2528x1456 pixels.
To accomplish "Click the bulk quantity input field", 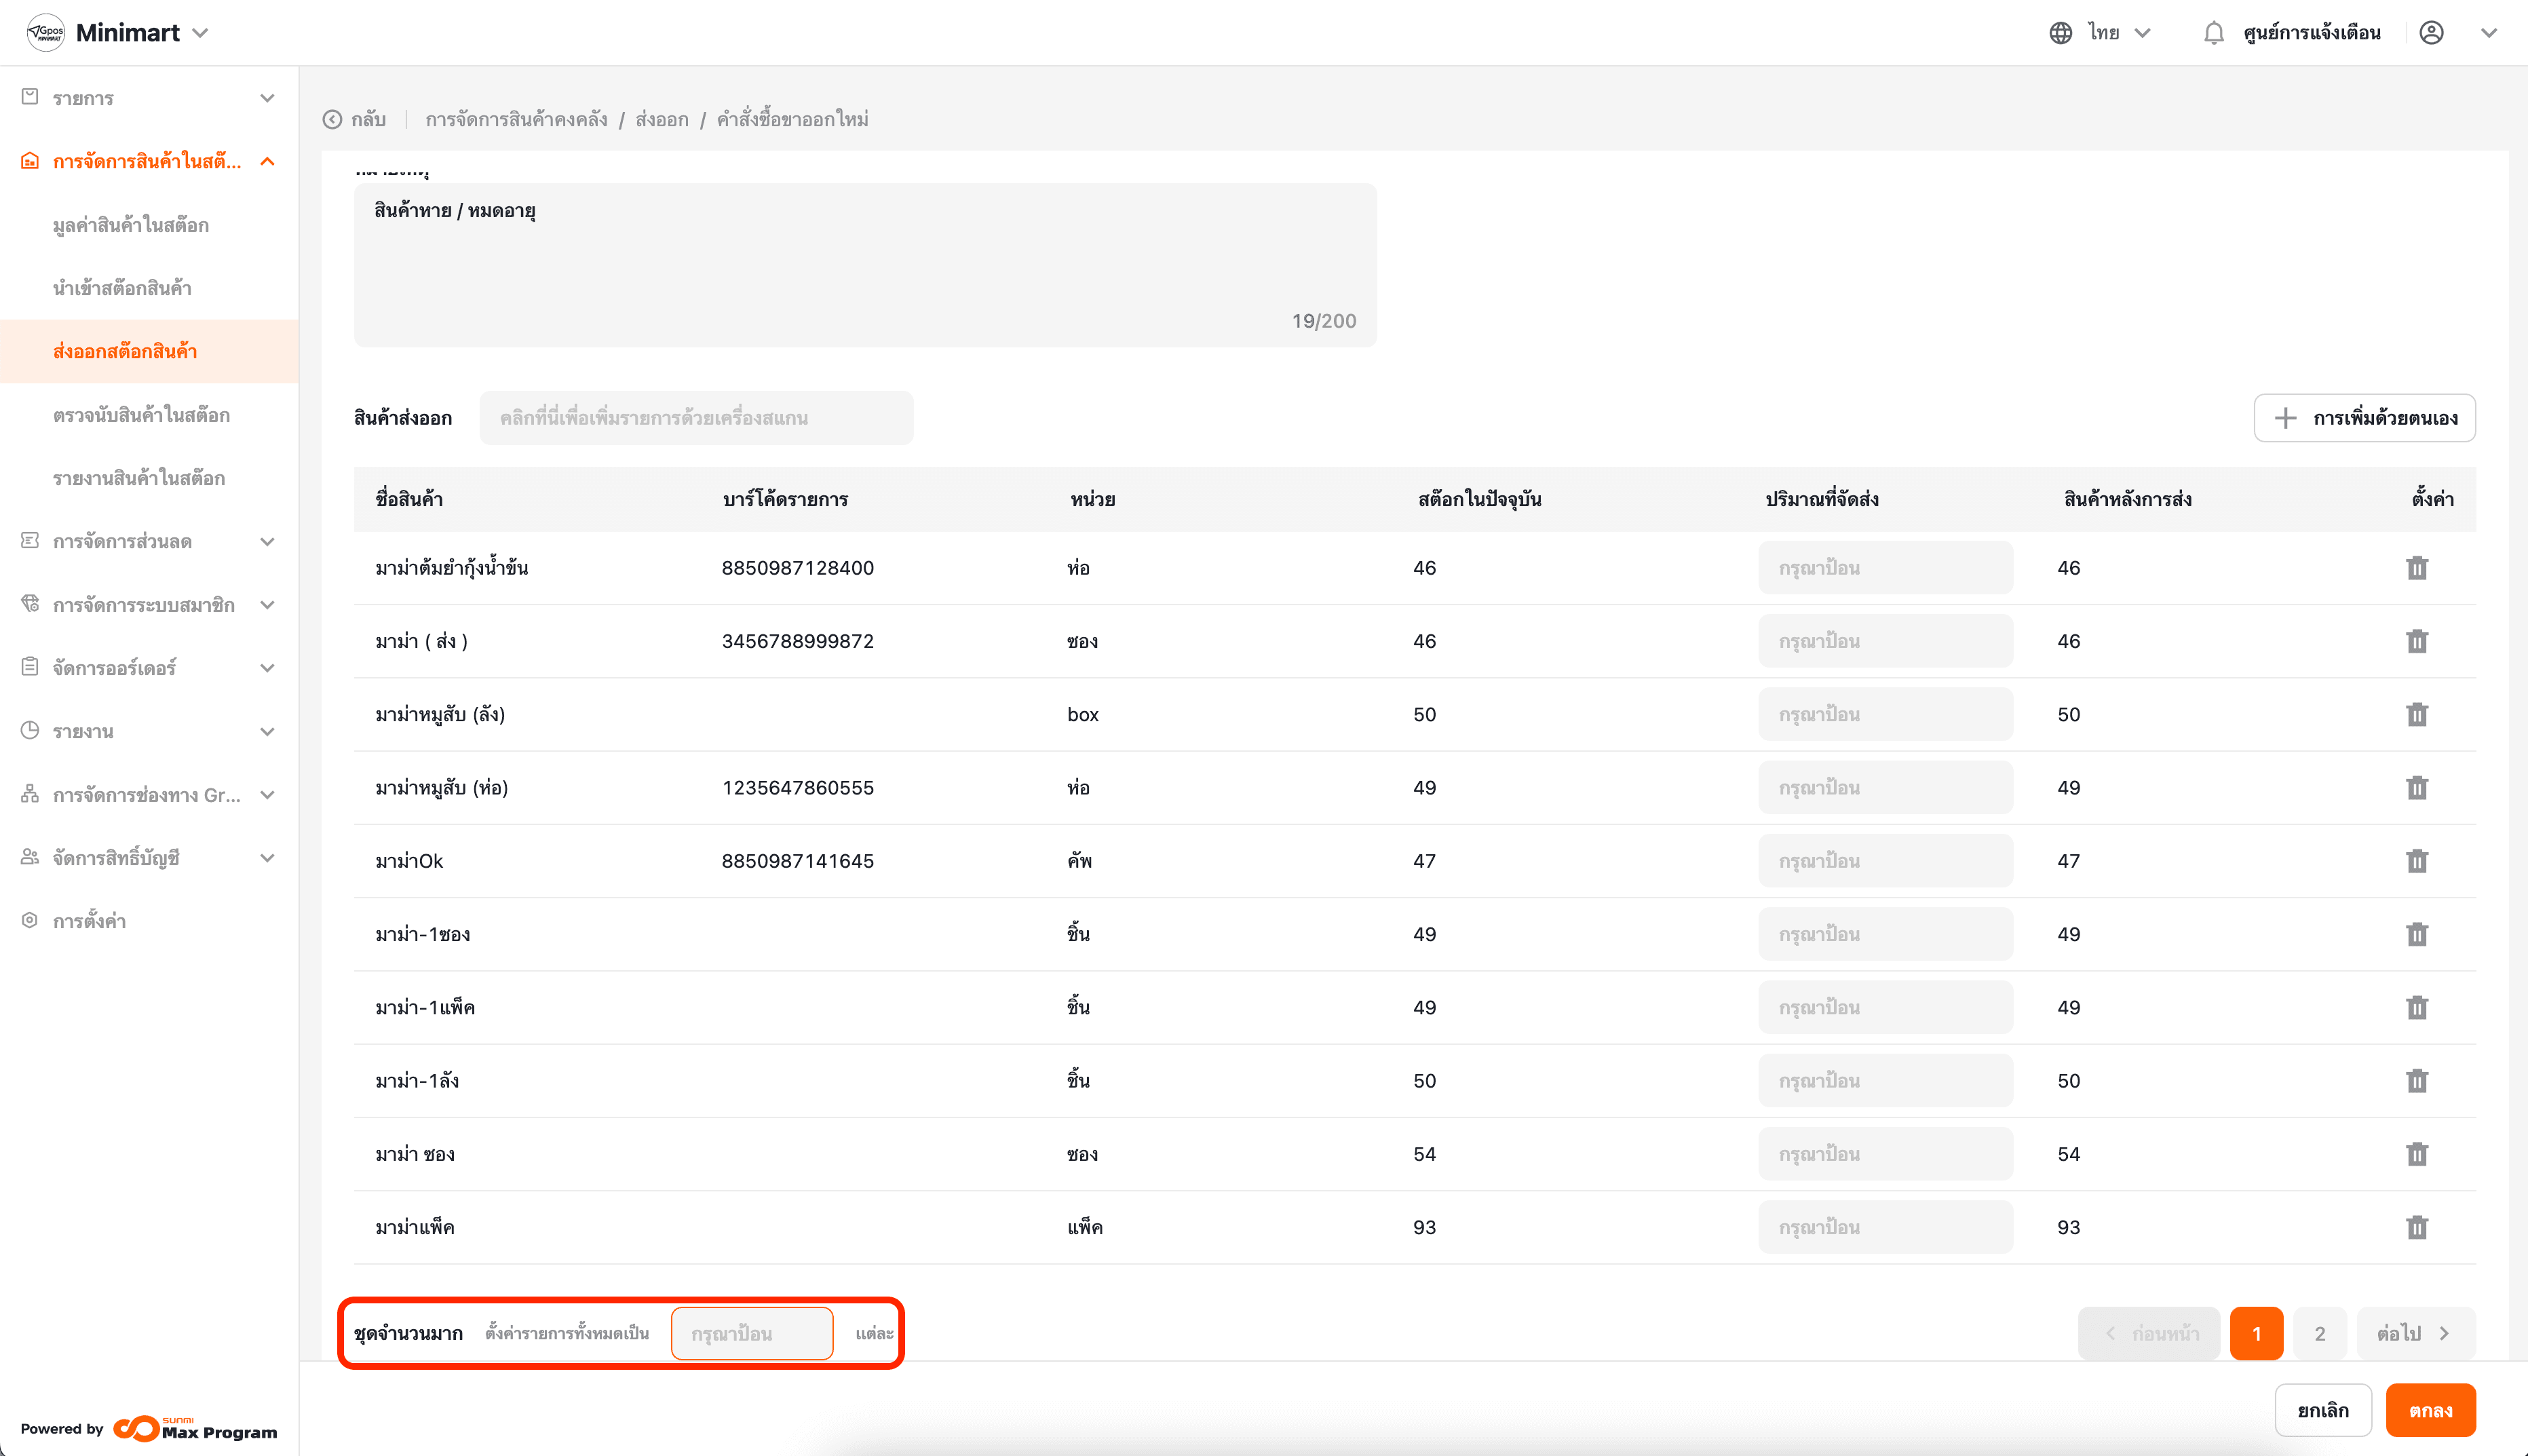I will coord(751,1333).
